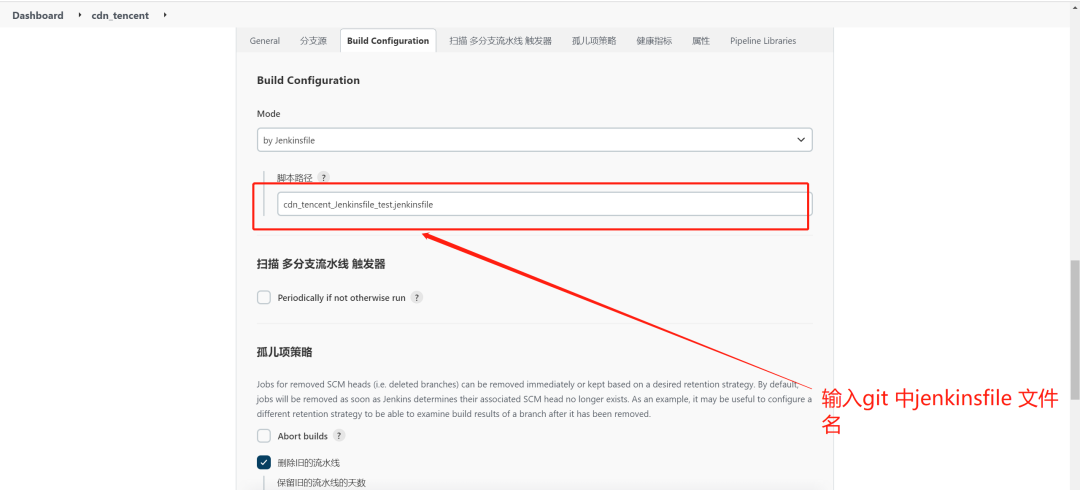Open help icon beside Abort builds

[x=339, y=436]
